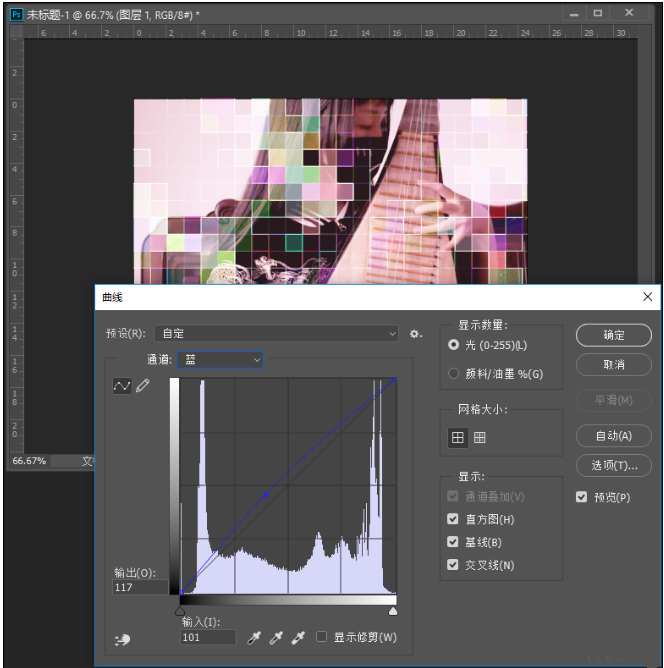Select the top-right curve endpoint
Image resolution: width=664 pixels, height=668 pixels.
point(394,380)
